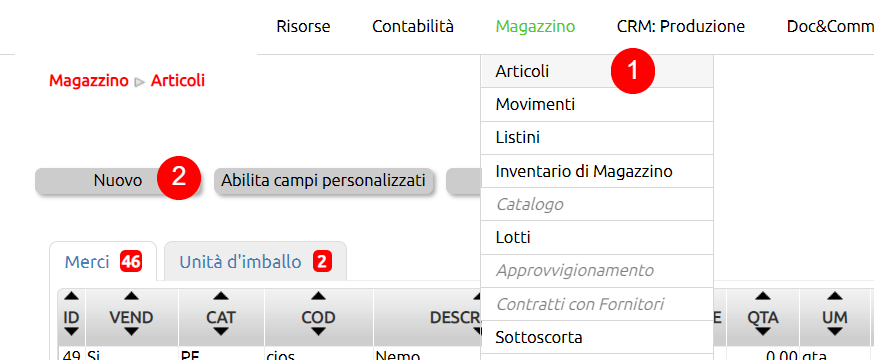Sort QTA column ascending arrow
The width and height of the screenshot is (874, 360).
(x=763, y=296)
